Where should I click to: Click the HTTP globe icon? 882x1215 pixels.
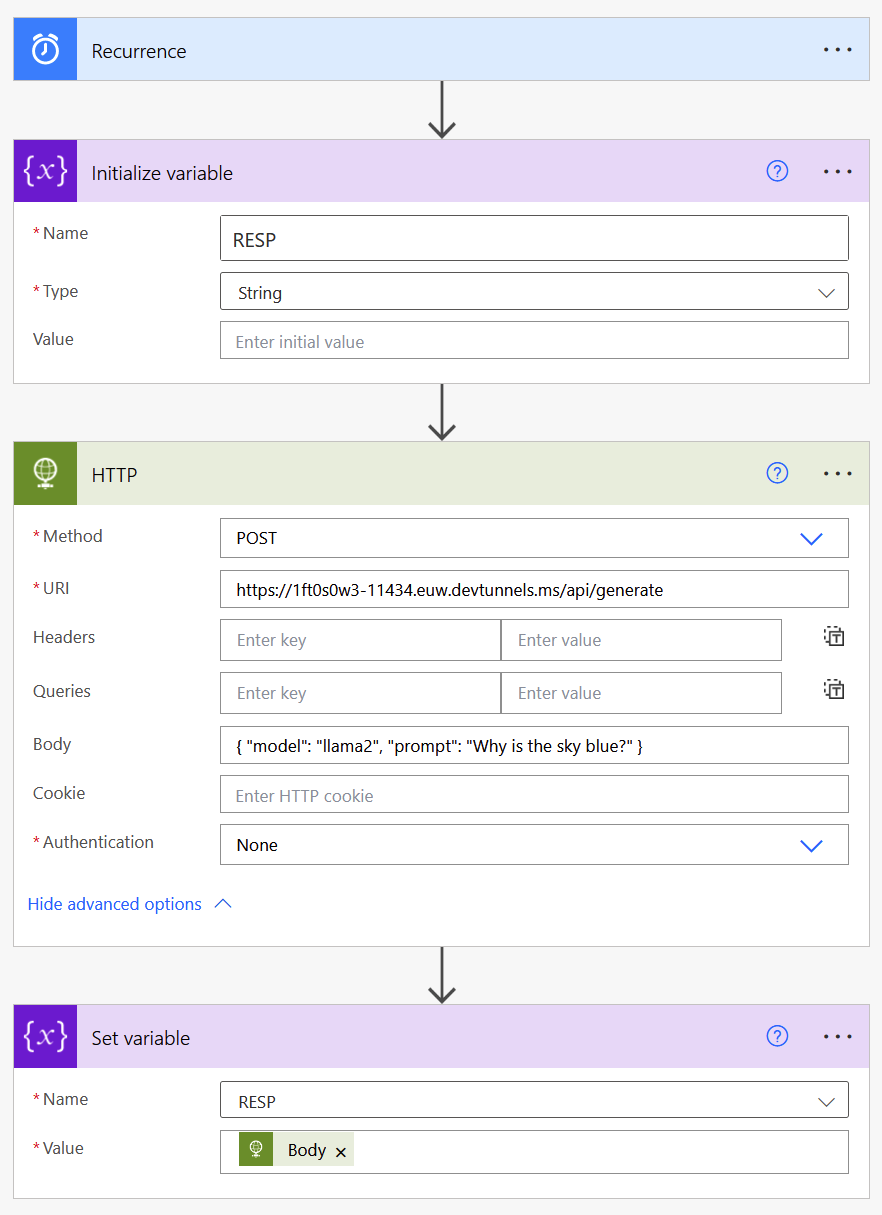[44, 473]
